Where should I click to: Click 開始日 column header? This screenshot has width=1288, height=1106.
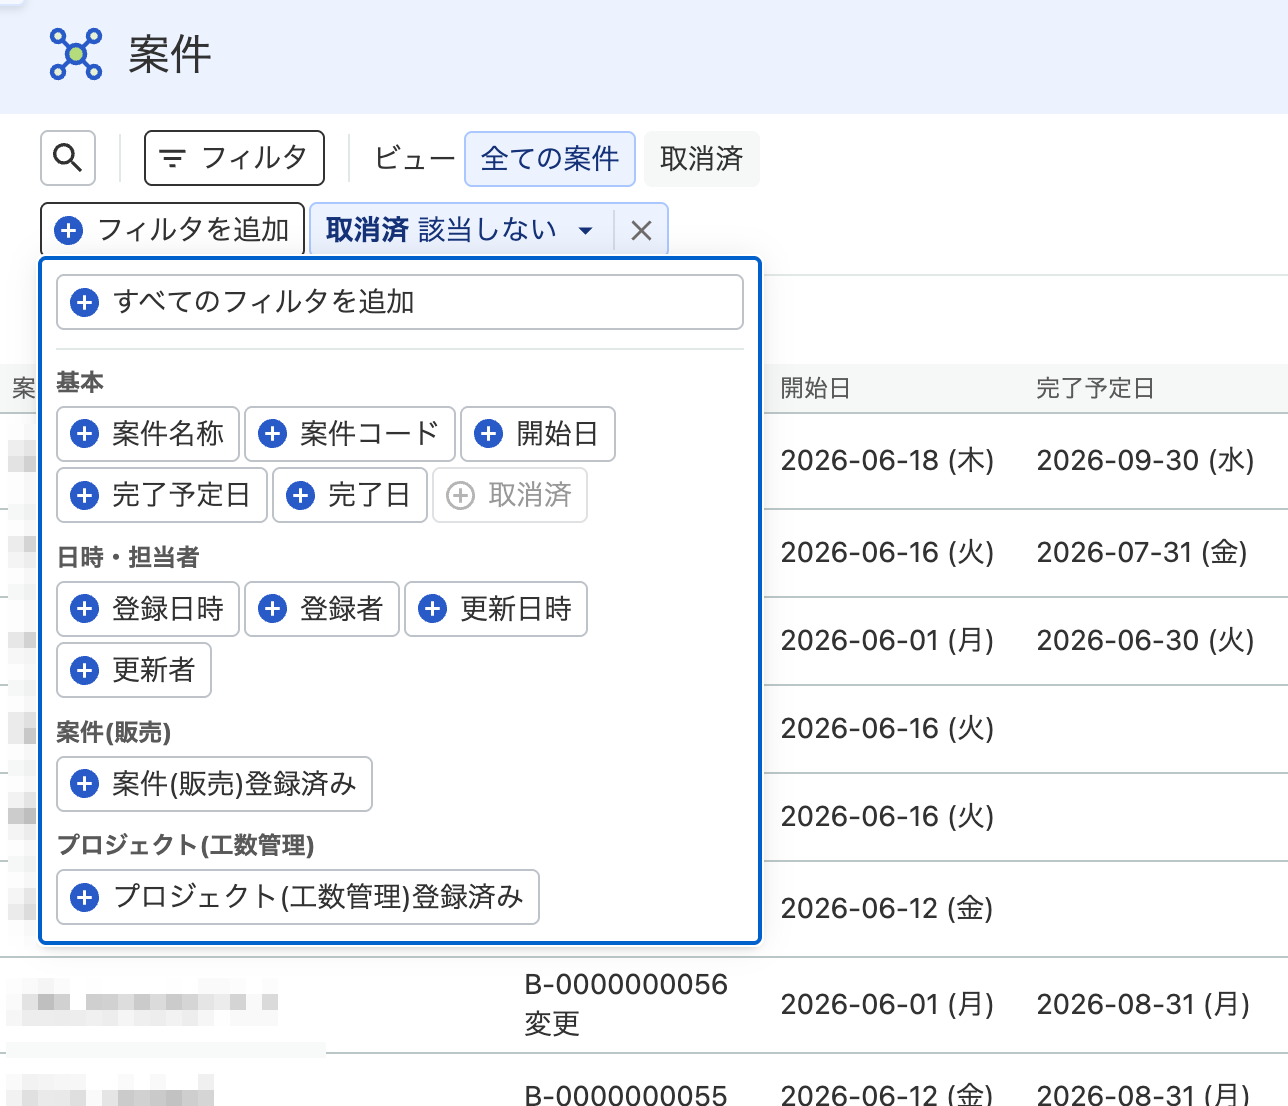pos(816,389)
